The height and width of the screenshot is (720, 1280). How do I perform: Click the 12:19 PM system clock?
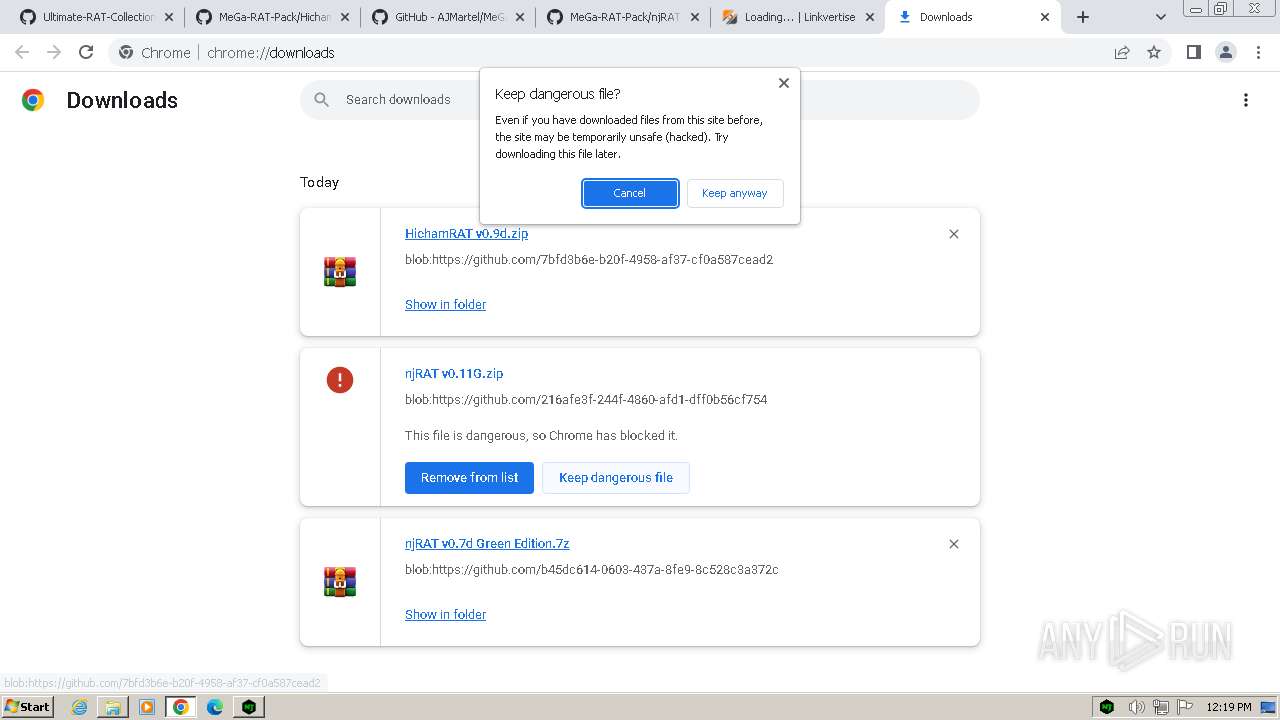pos(1229,707)
